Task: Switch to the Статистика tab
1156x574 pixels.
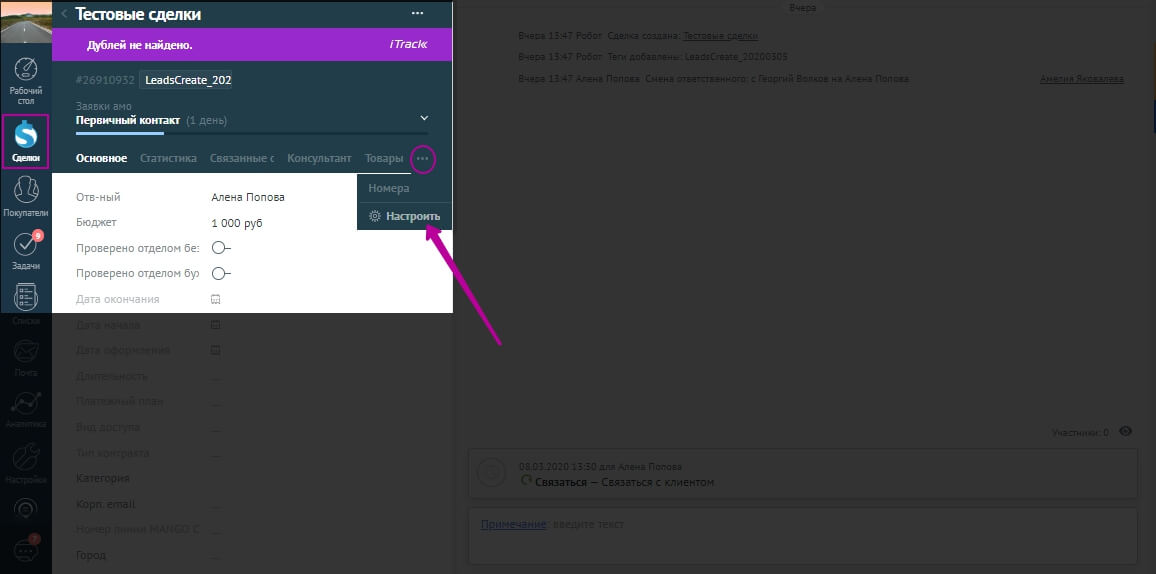Action: tap(168, 159)
